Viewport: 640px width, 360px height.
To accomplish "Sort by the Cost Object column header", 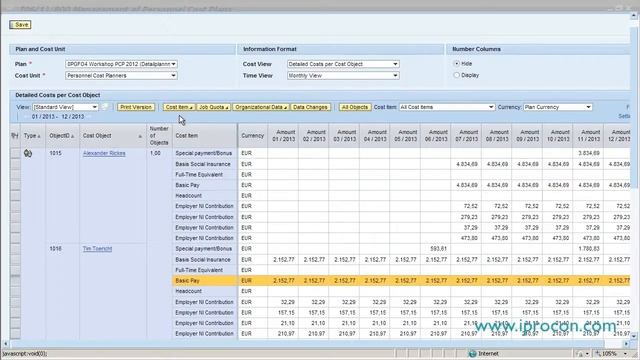I will click(x=112, y=136).
